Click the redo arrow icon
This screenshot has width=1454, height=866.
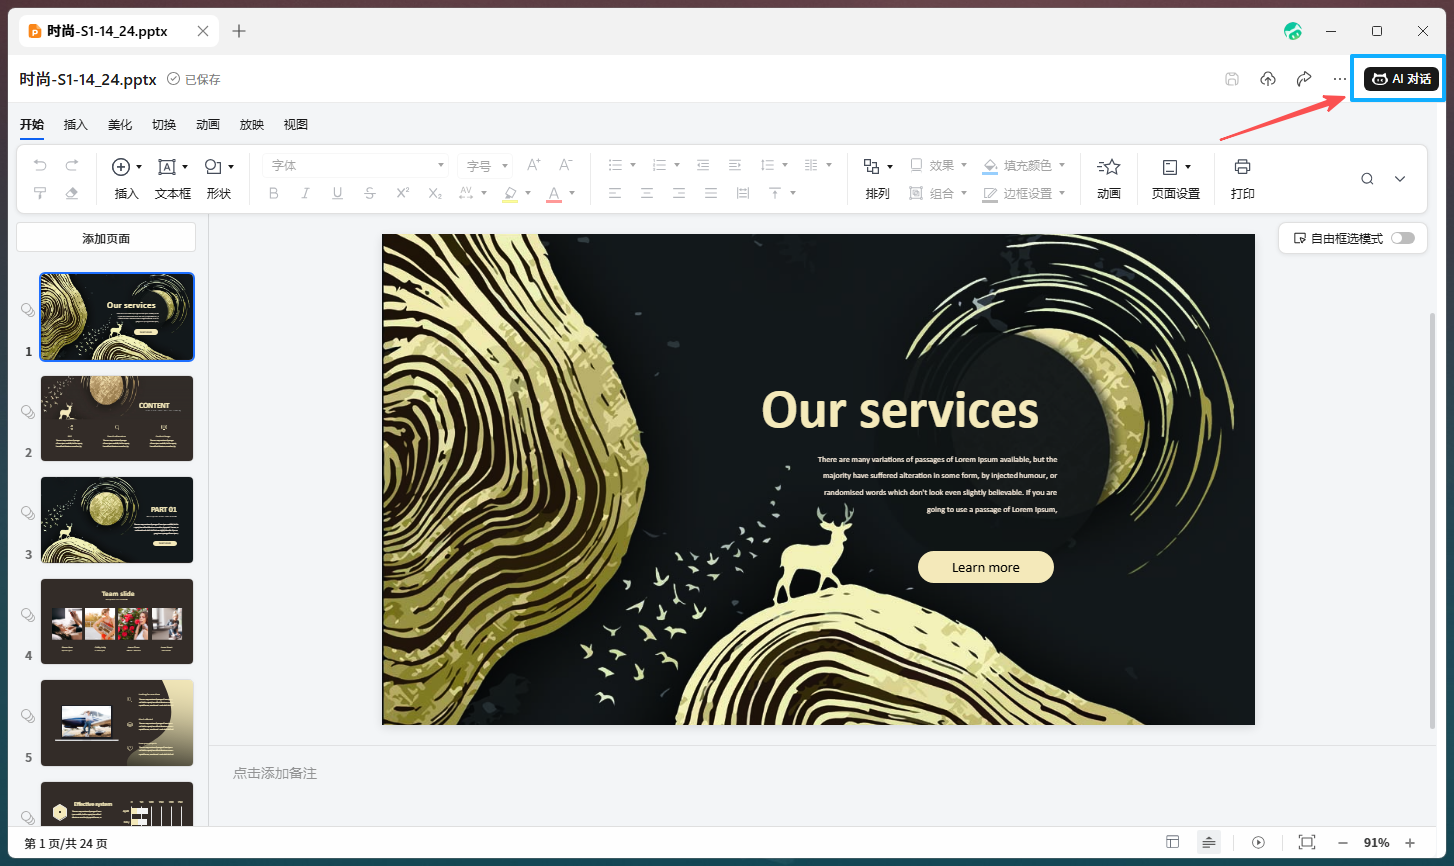(72, 165)
